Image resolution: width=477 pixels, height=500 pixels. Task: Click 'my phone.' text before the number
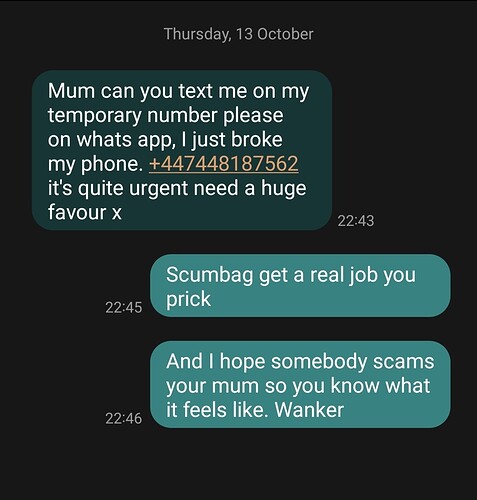coord(95,165)
